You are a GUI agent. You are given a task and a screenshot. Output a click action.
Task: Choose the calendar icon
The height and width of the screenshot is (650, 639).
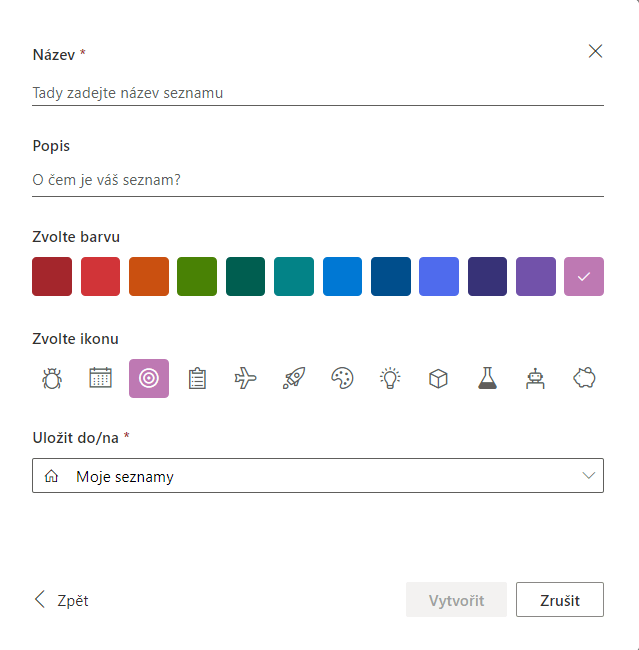click(100, 378)
